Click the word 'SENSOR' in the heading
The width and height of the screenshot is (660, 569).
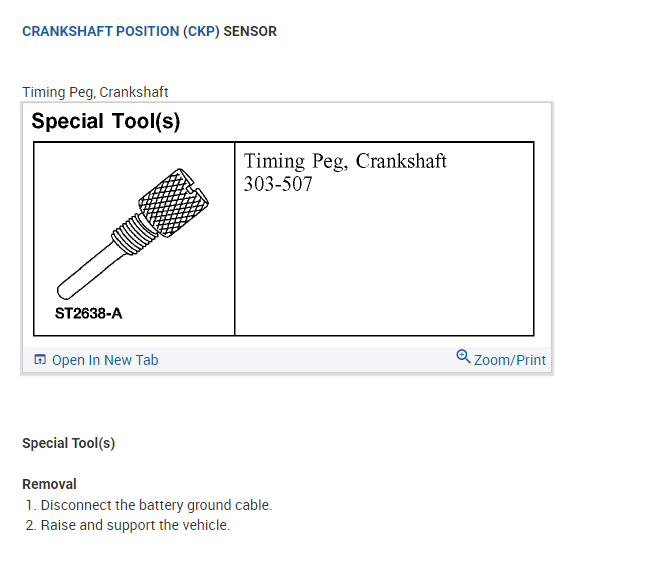[250, 31]
